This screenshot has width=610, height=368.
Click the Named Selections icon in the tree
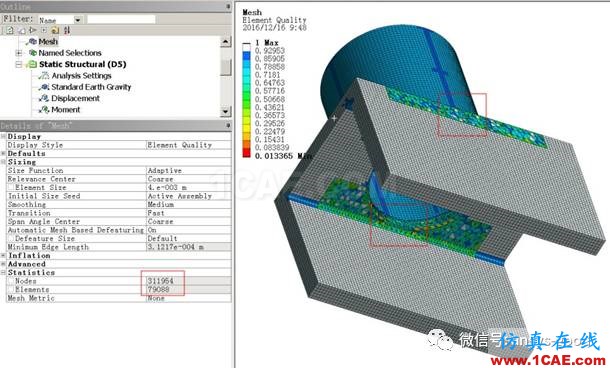[33, 53]
